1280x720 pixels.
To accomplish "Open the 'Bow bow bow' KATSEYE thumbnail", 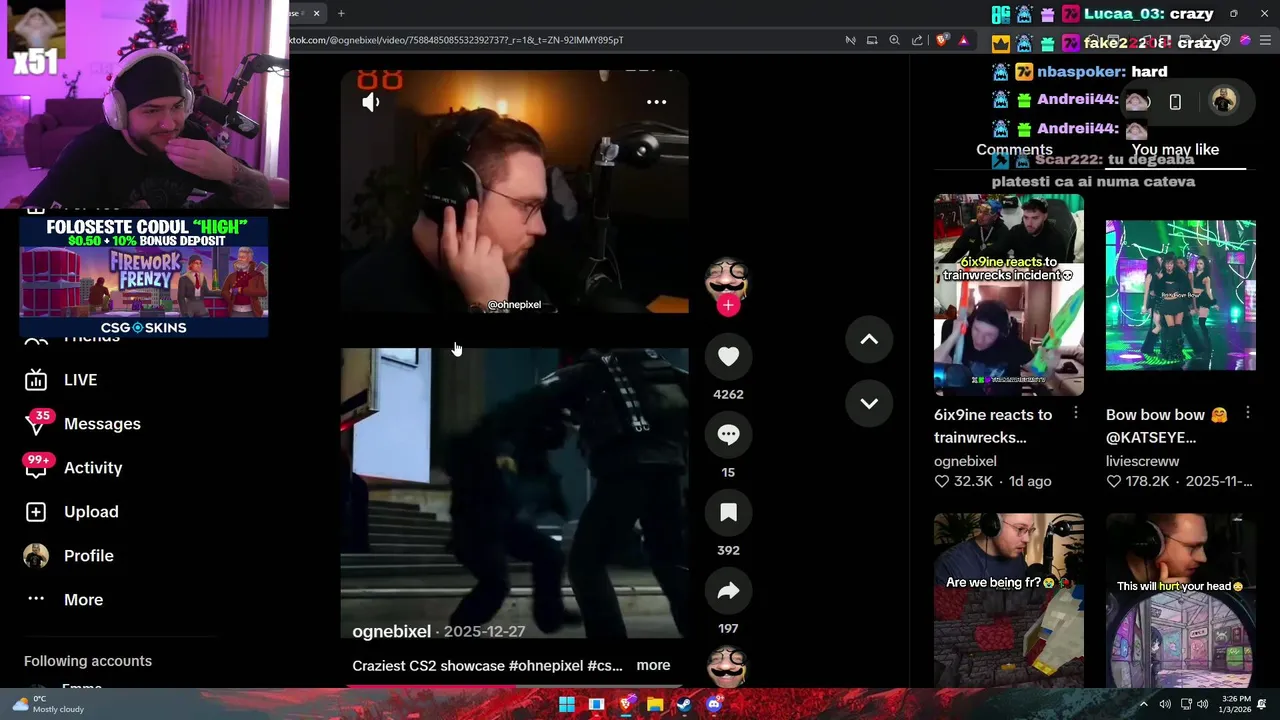I will pos(1180,296).
